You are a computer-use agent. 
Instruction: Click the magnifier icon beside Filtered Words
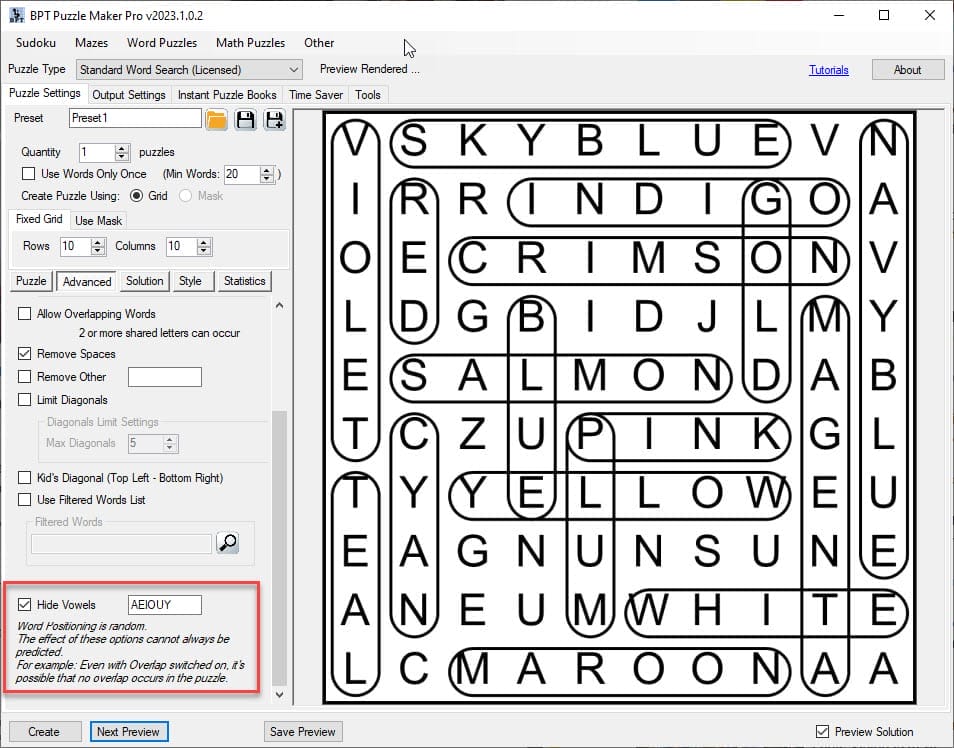228,543
